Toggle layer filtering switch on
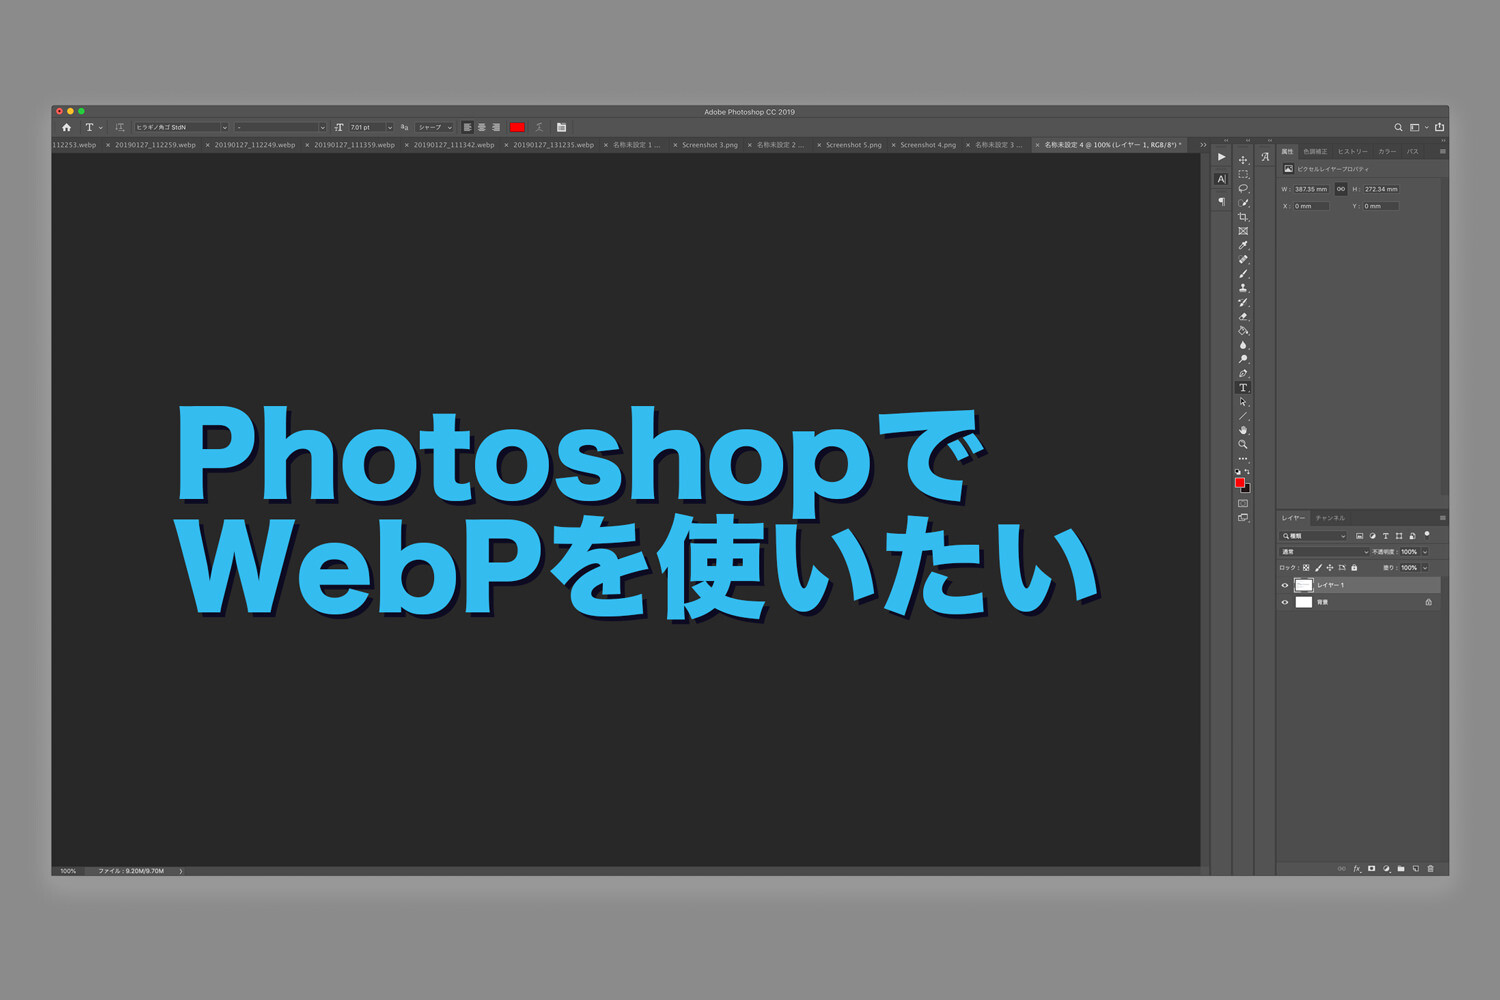This screenshot has width=1500, height=1000. (1427, 535)
